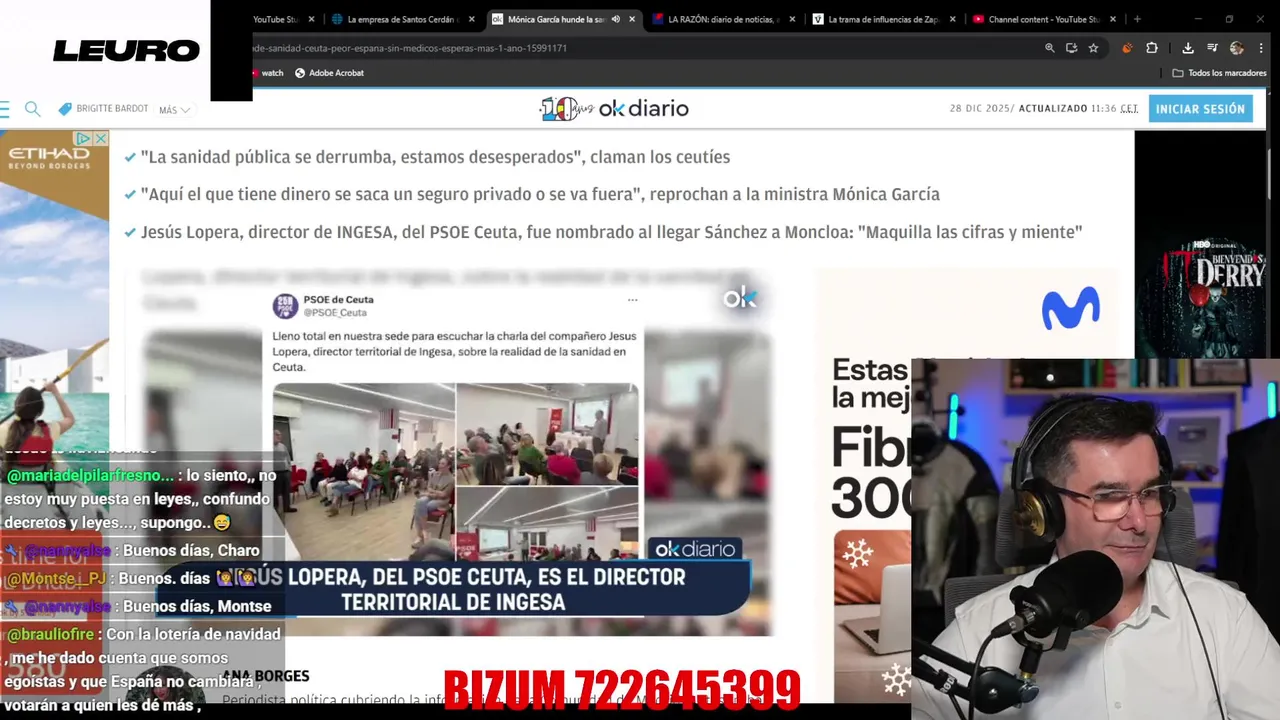Close the Channel content YouTube Studio tab
Image resolution: width=1280 pixels, height=720 pixels.
tap(1112, 19)
